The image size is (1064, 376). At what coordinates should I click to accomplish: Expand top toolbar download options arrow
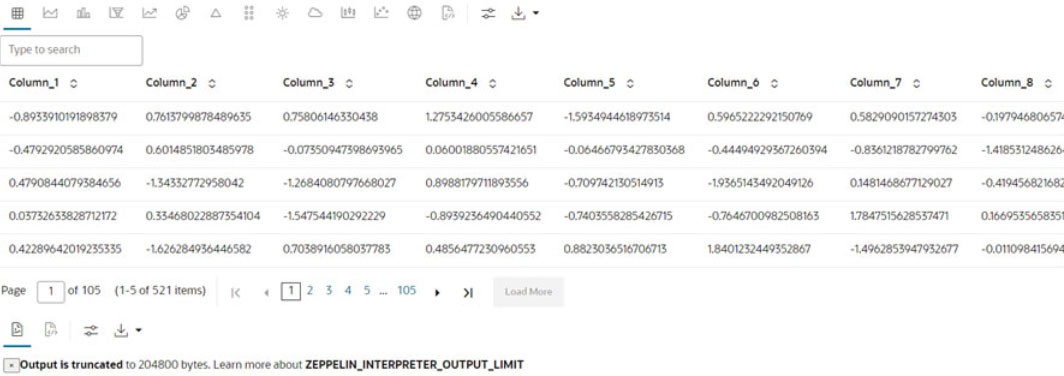536,14
